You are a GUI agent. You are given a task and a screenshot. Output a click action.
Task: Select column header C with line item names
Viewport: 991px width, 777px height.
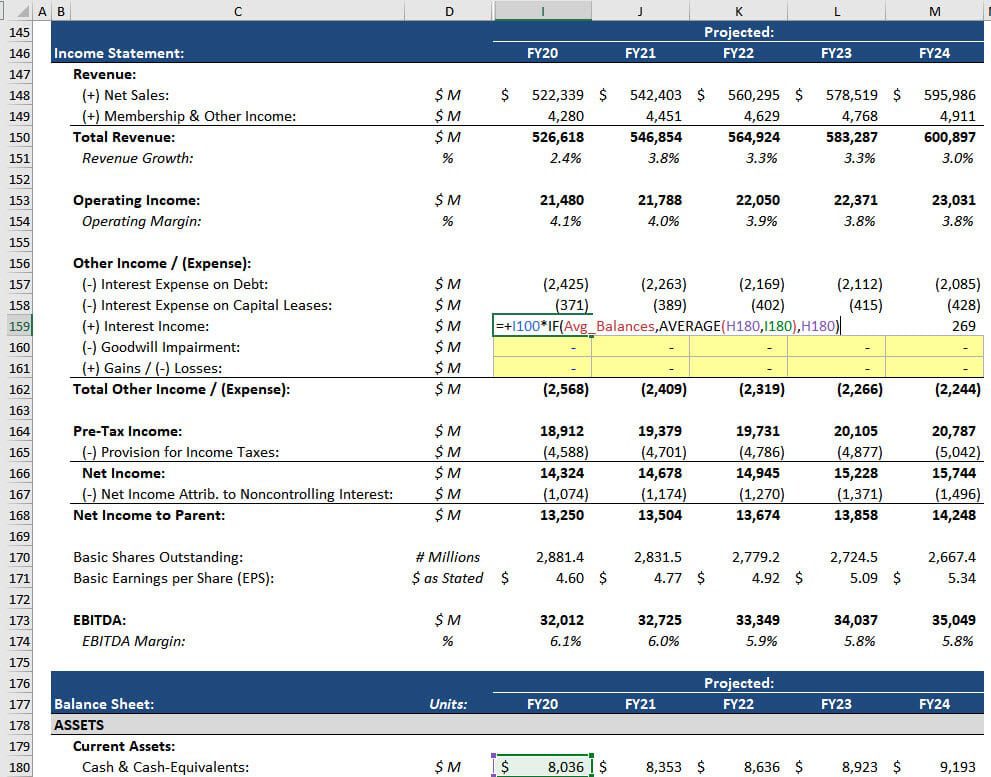pyautogui.click(x=237, y=11)
